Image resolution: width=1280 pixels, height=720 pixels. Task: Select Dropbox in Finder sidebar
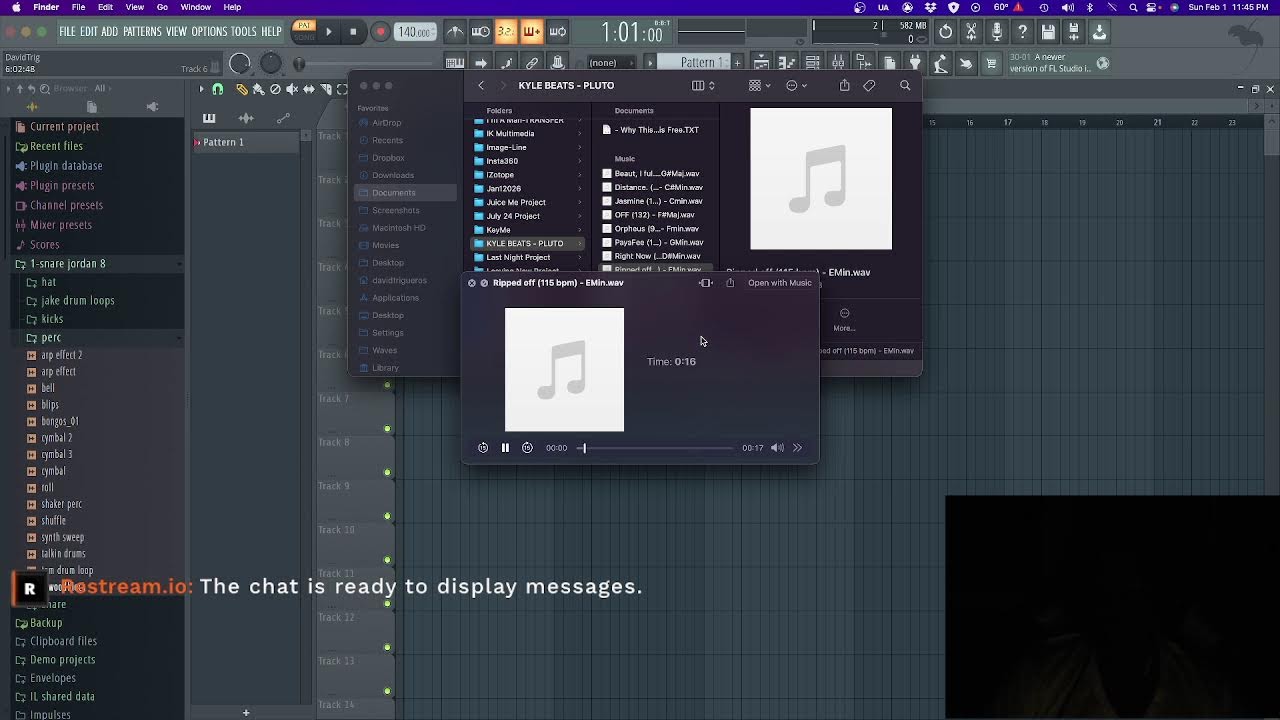388,158
